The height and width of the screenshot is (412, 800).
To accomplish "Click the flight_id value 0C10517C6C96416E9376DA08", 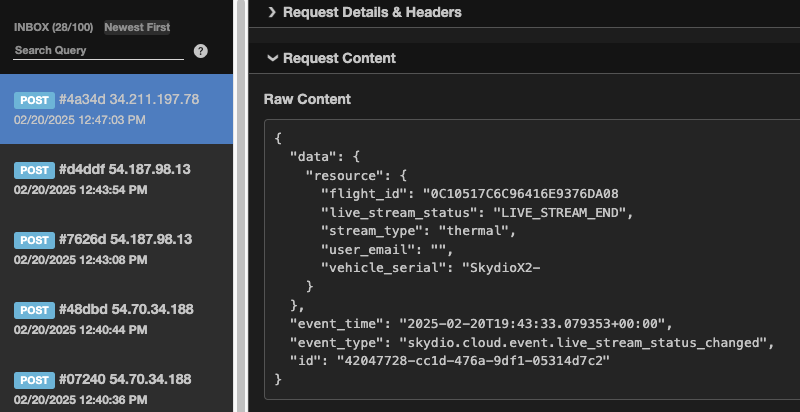I will click(x=521, y=194).
